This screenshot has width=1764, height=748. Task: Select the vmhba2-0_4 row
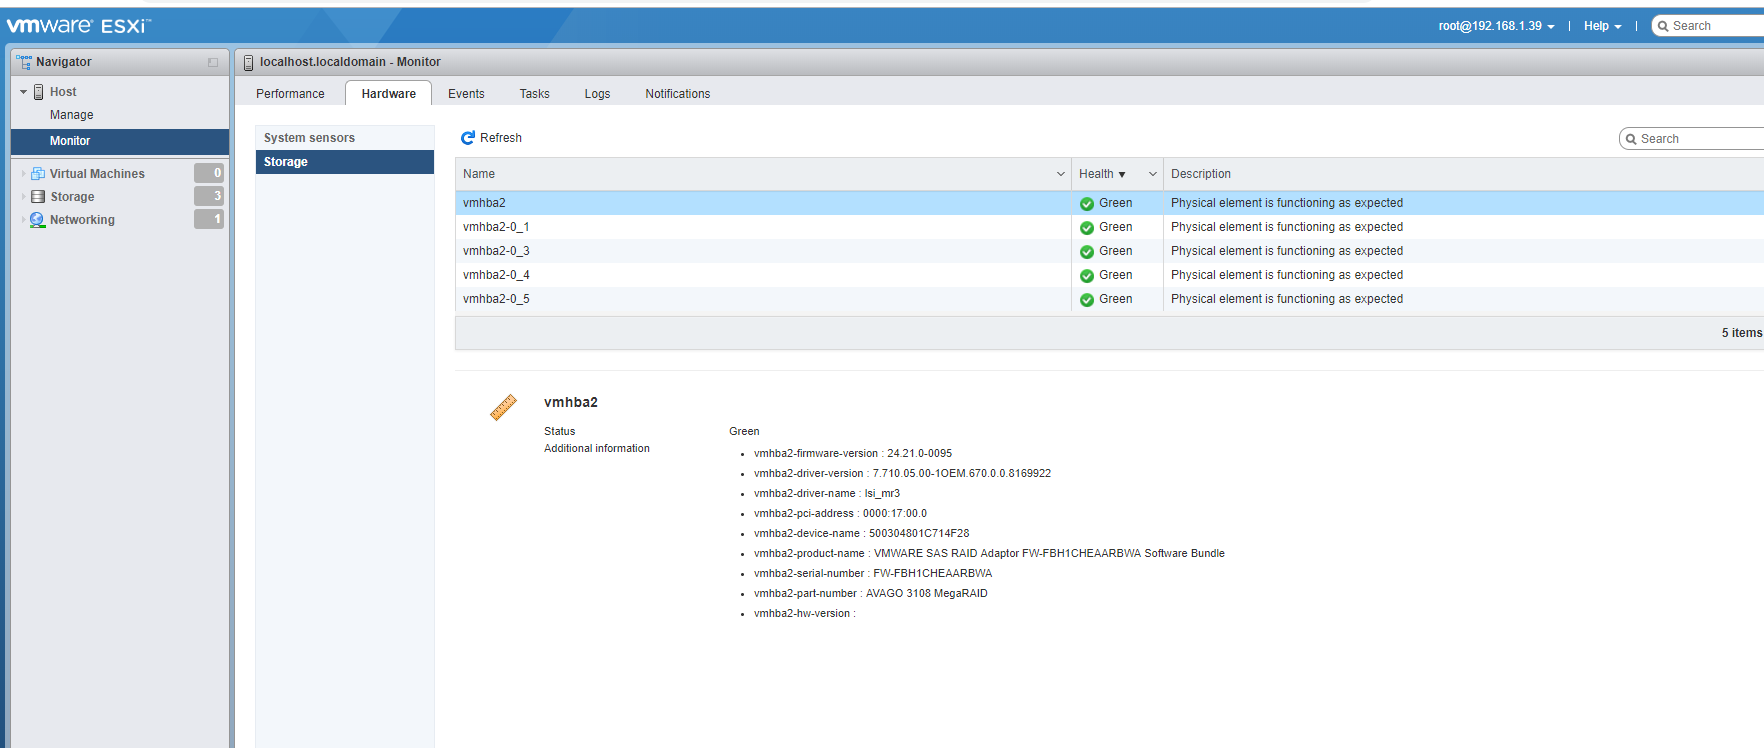(1109, 275)
